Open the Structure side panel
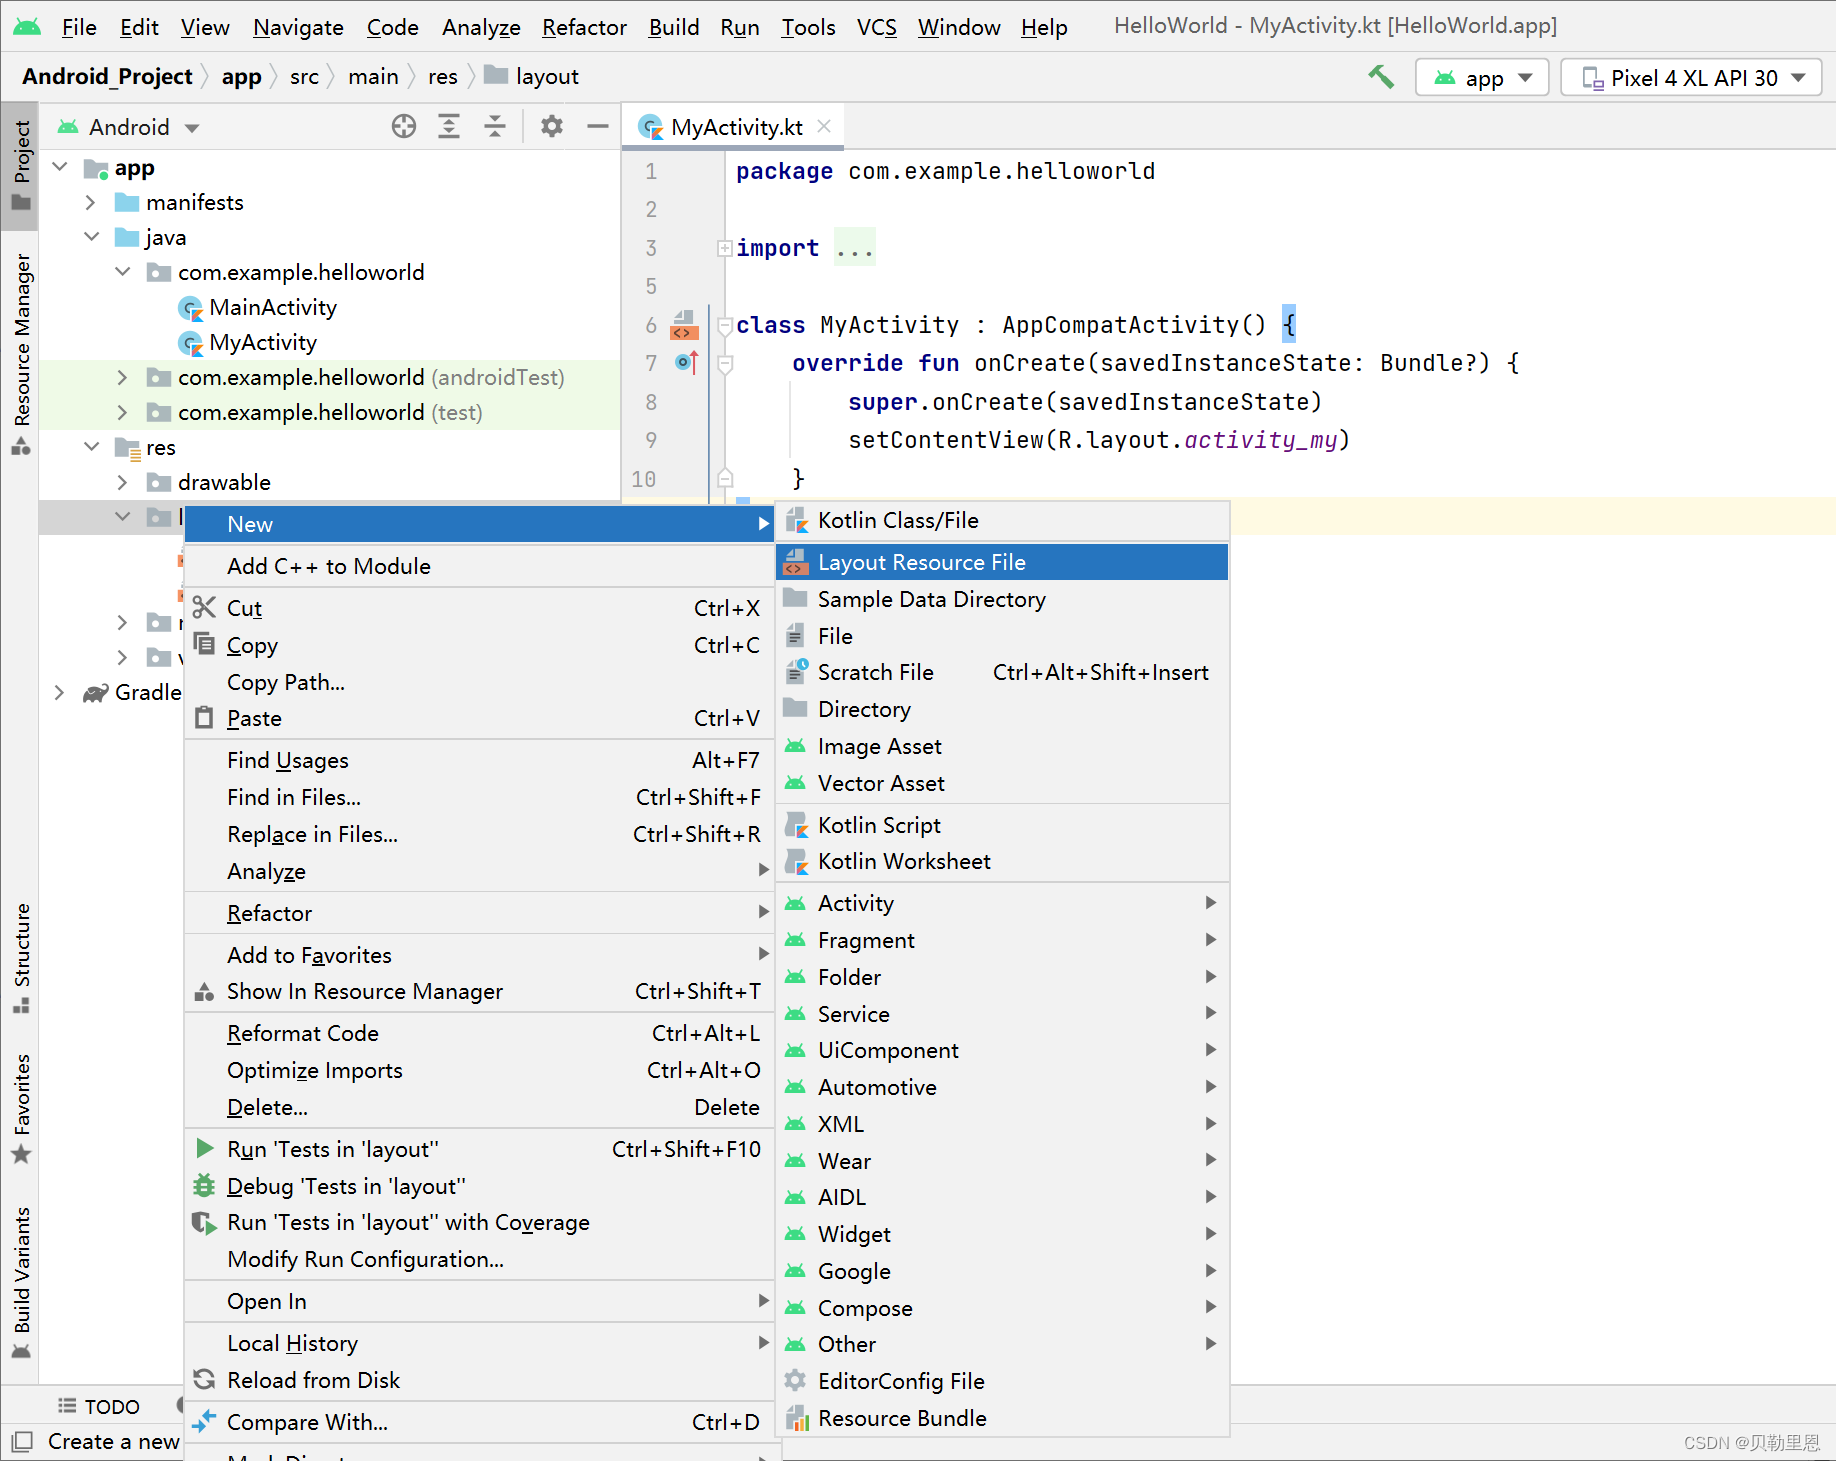Image resolution: width=1836 pixels, height=1461 pixels. (x=21, y=957)
